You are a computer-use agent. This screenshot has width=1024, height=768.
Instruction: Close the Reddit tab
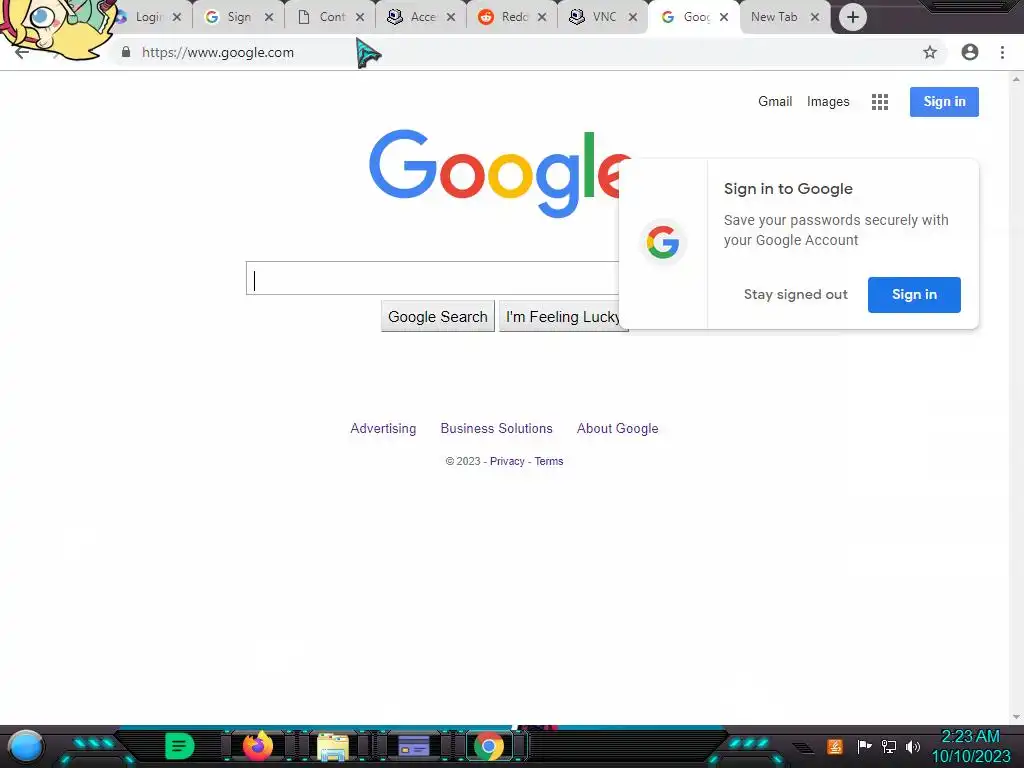pos(541,18)
